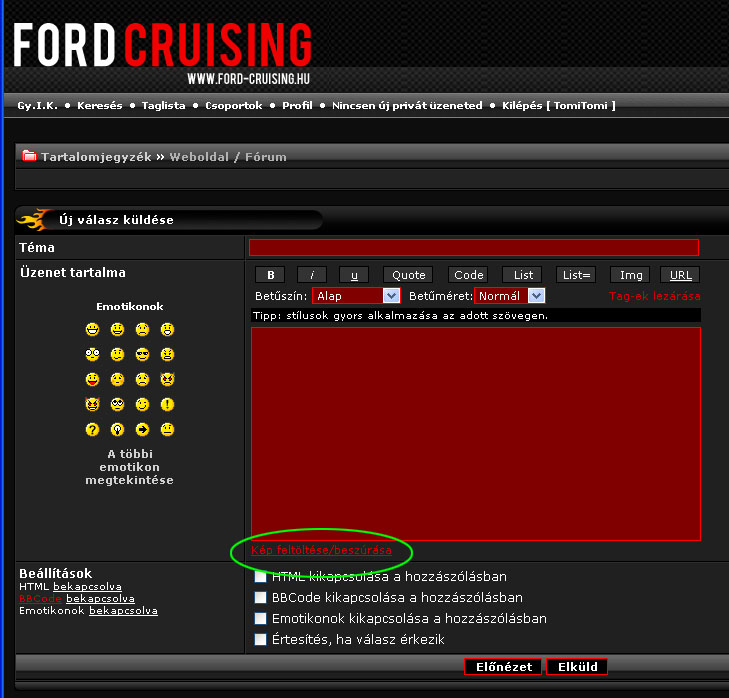Insert the Mad gritted-teeth emoticon without horns
Screen dimensions: 729x698
coord(167,355)
